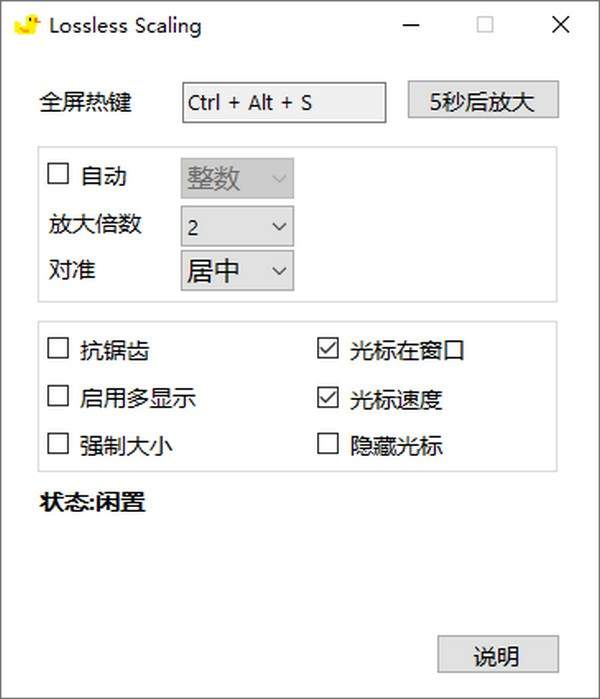Click the 全屏热键 label
This screenshot has width=600, height=699.
point(85,102)
